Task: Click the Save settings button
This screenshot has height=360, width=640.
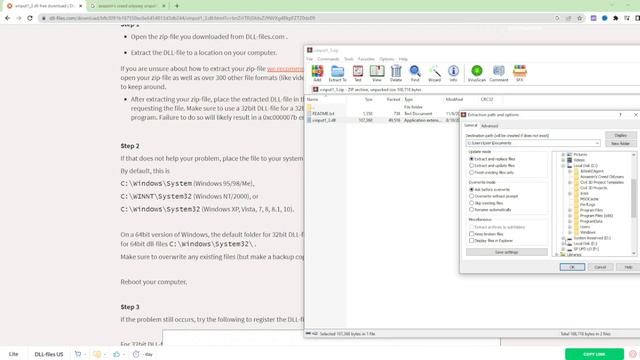Action: 507,252
